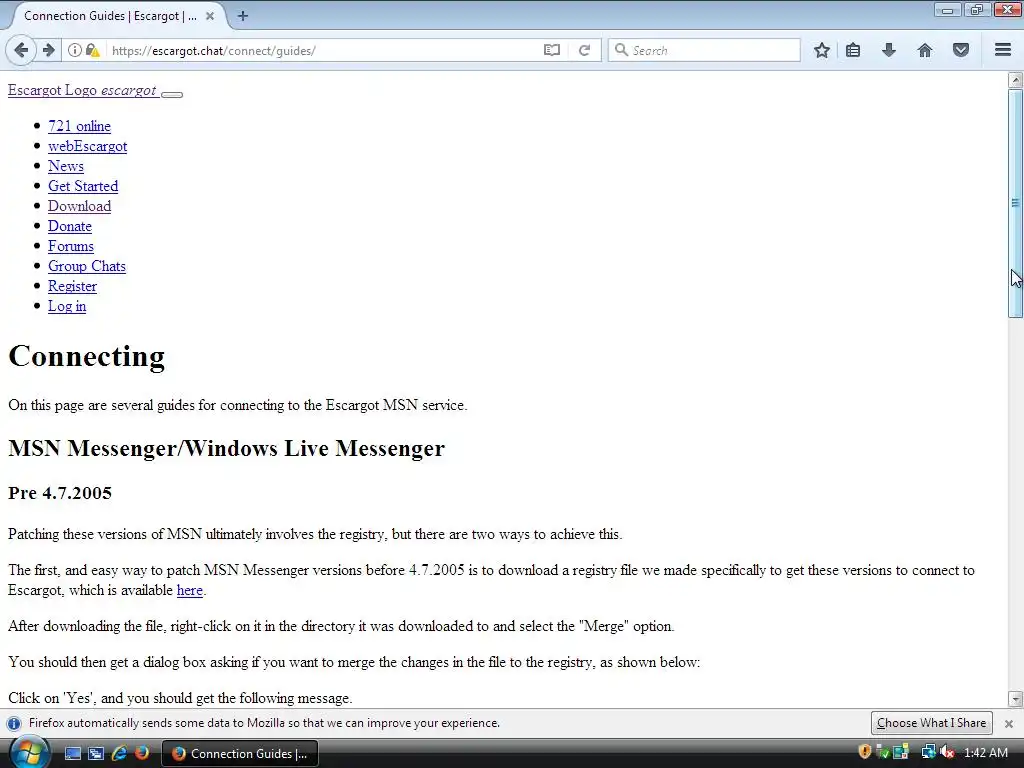The width and height of the screenshot is (1024, 768).
Task: Launch Internet Explorer from quick launch
Action: click(x=119, y=753)
